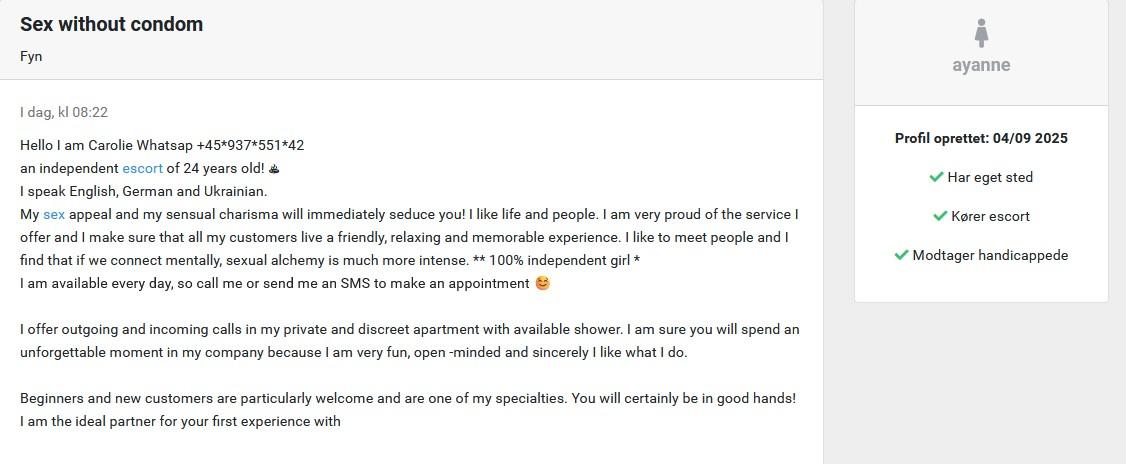Click the 'Beginners and new customers' paragraph
Image resolution: width=1126 pixels, height=464 pixels.
tap(408, 398)
